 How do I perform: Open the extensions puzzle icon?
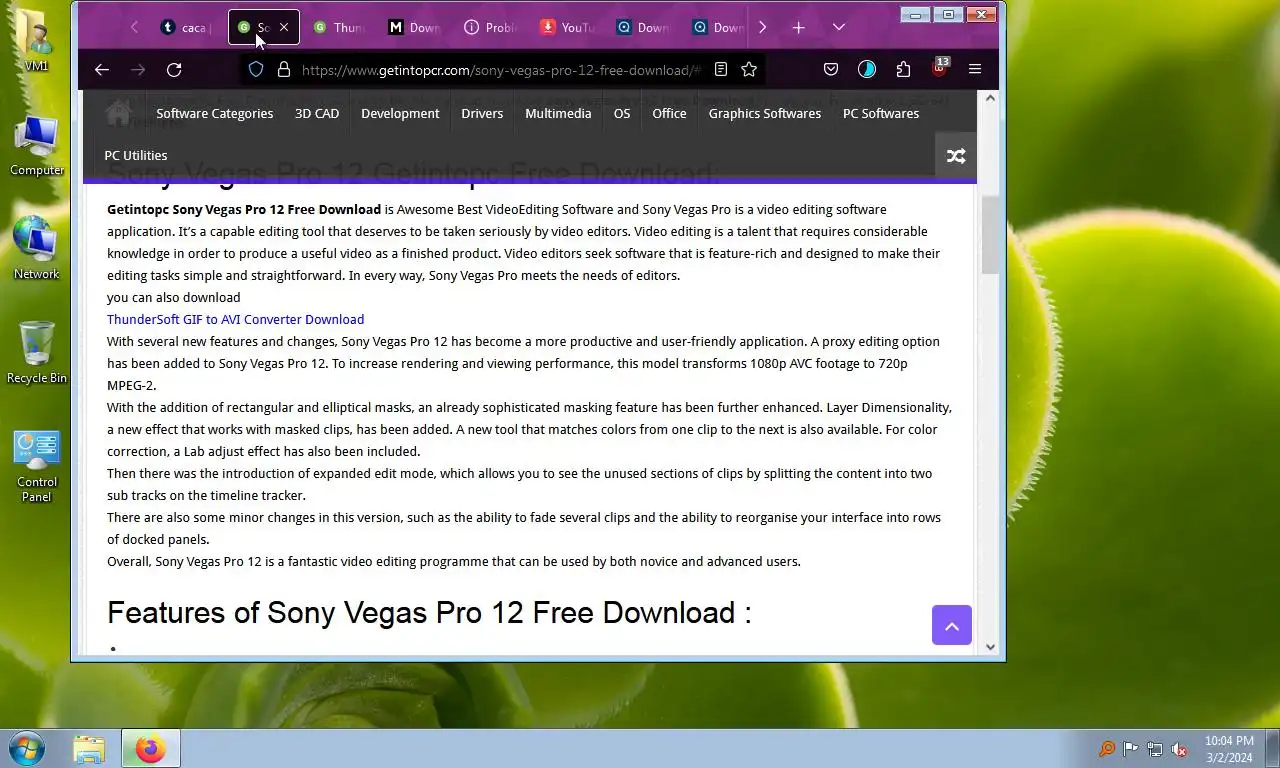903,69
